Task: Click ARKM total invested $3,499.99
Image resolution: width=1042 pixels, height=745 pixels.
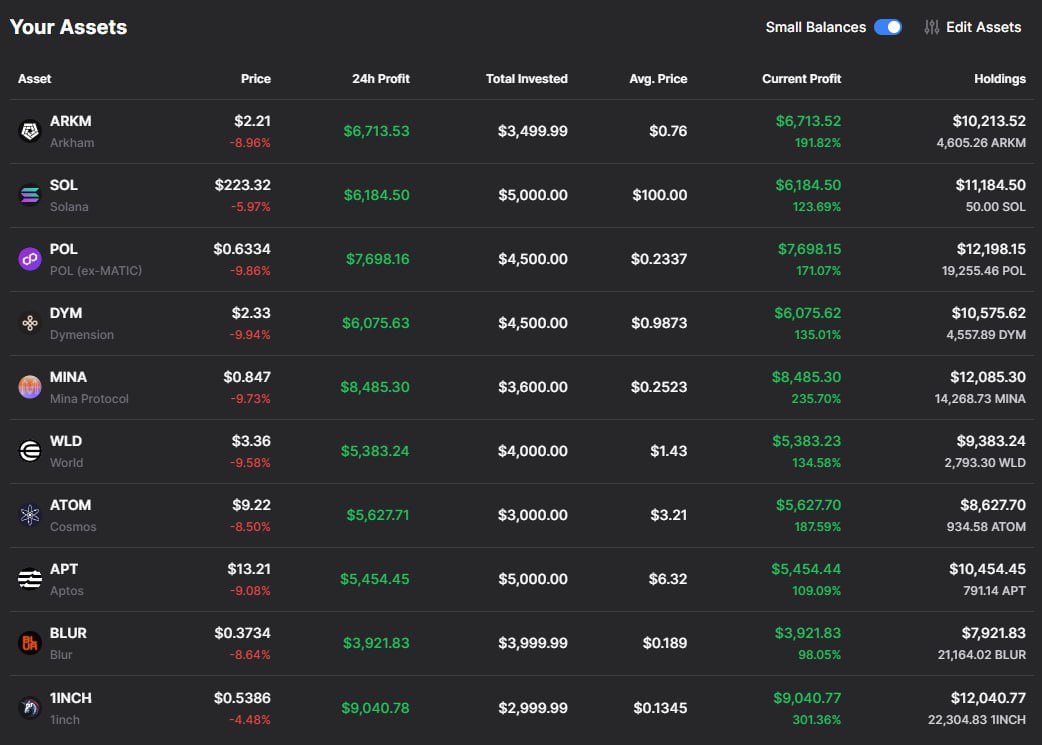Action: point(533,131)
